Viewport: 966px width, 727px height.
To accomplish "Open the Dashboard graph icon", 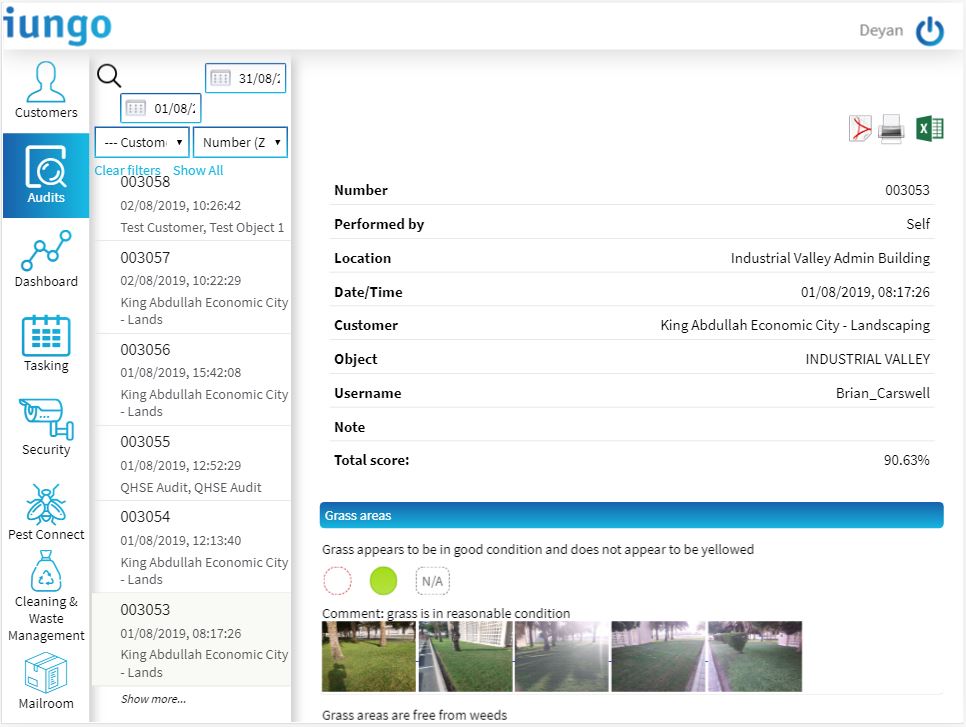I will tap(46, 251).
